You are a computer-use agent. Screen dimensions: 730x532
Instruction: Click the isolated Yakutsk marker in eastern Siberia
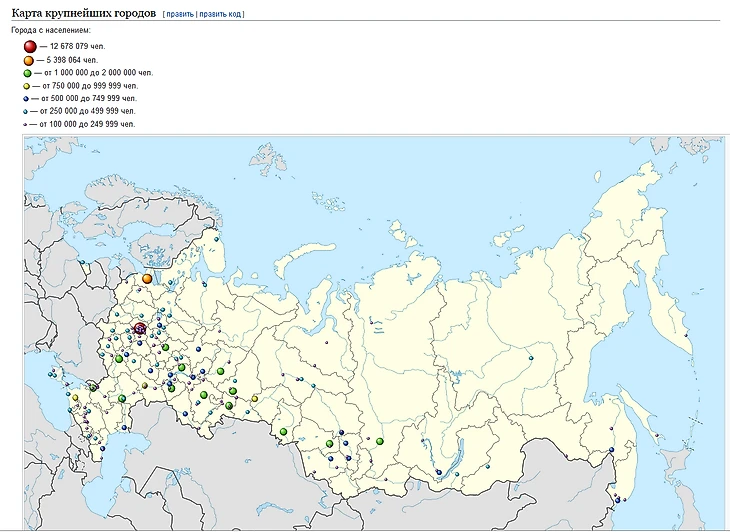pyautogui.click(x=532, y=357)
